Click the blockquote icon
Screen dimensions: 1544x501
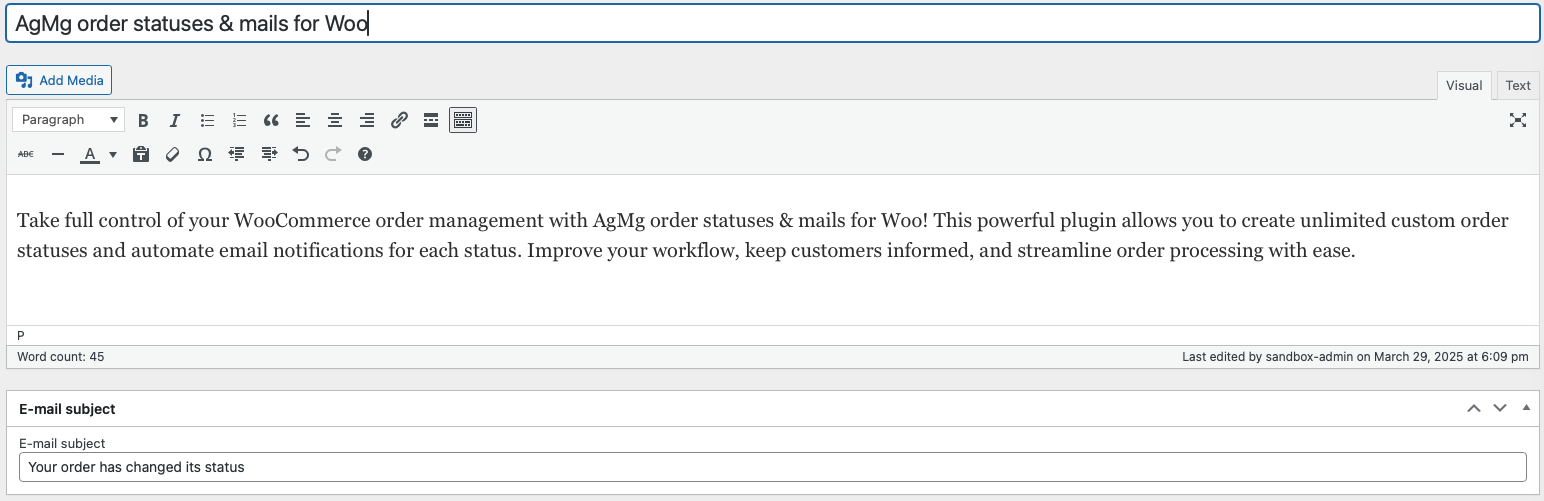(271, 120)
